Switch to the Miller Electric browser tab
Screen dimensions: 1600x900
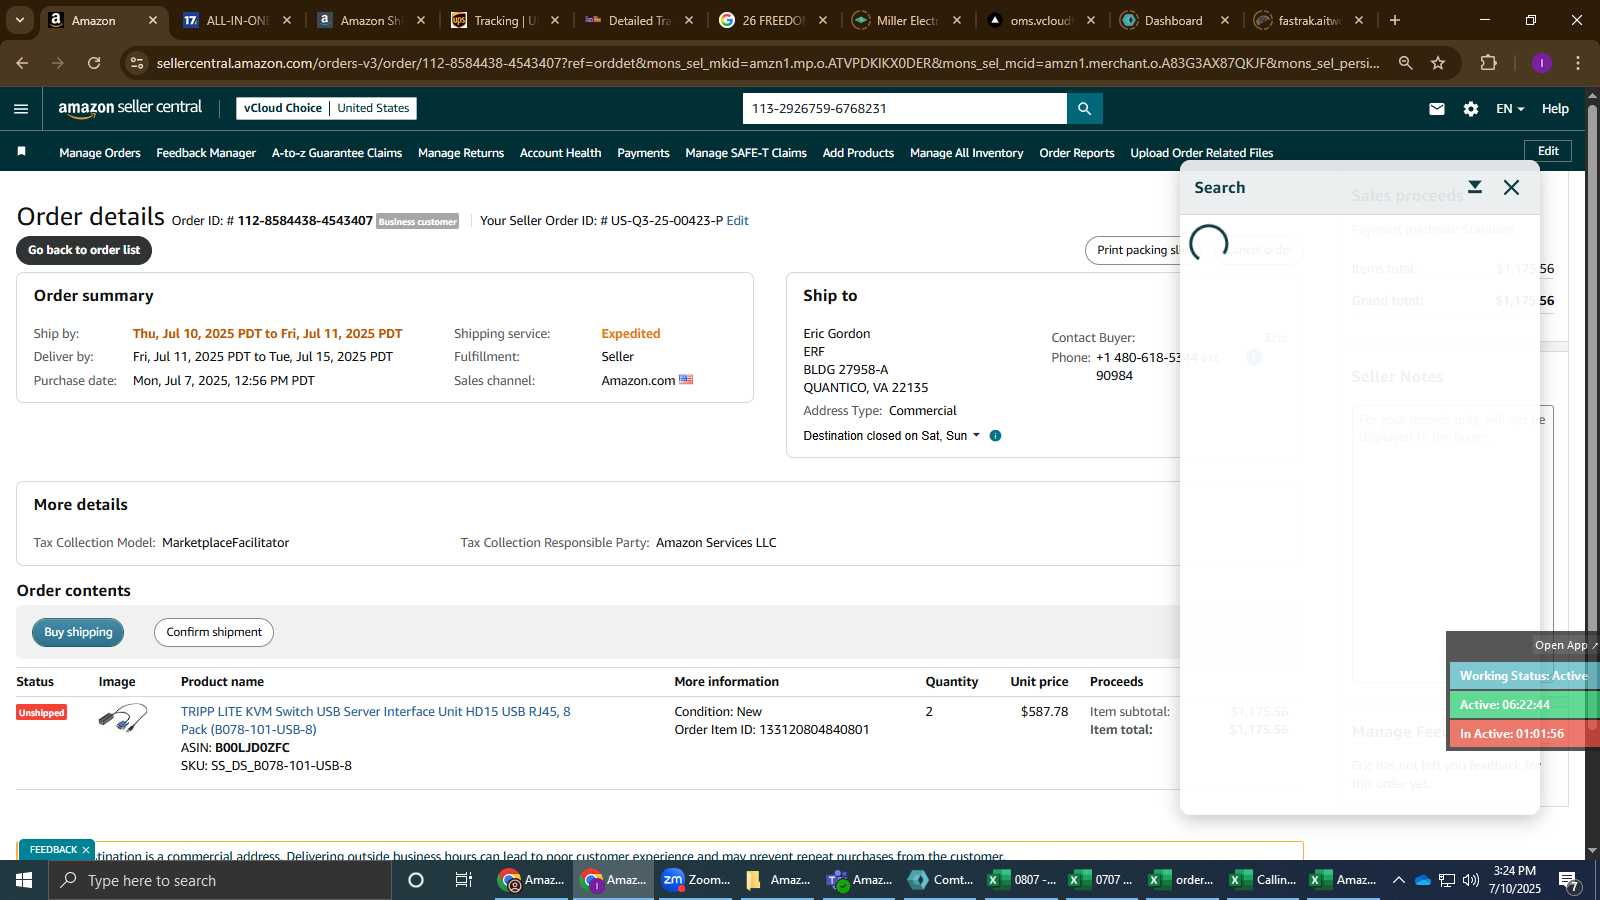click(907, 20)
